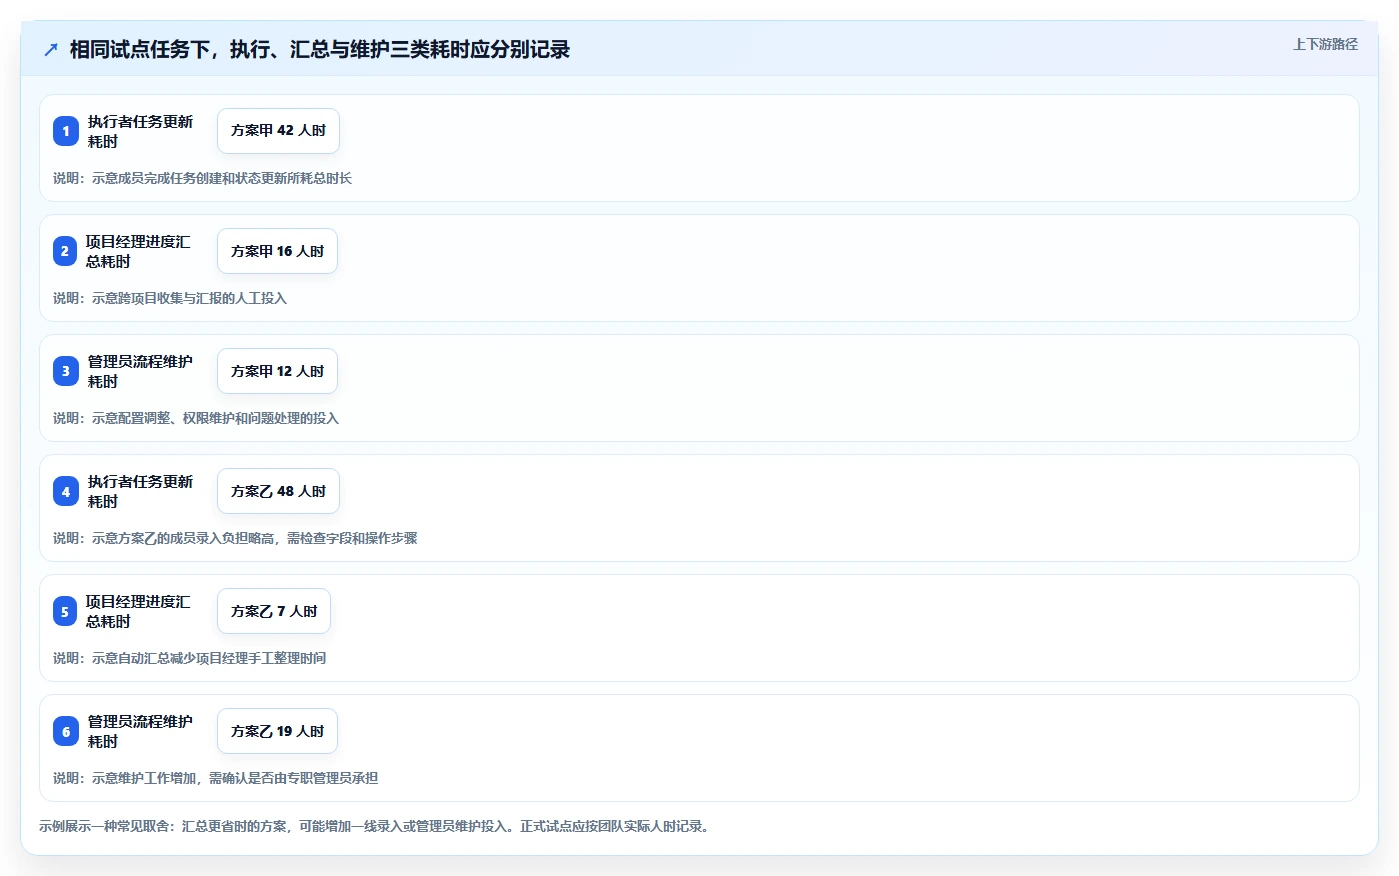Click the blue number 2 badge

tap(65, 251)
